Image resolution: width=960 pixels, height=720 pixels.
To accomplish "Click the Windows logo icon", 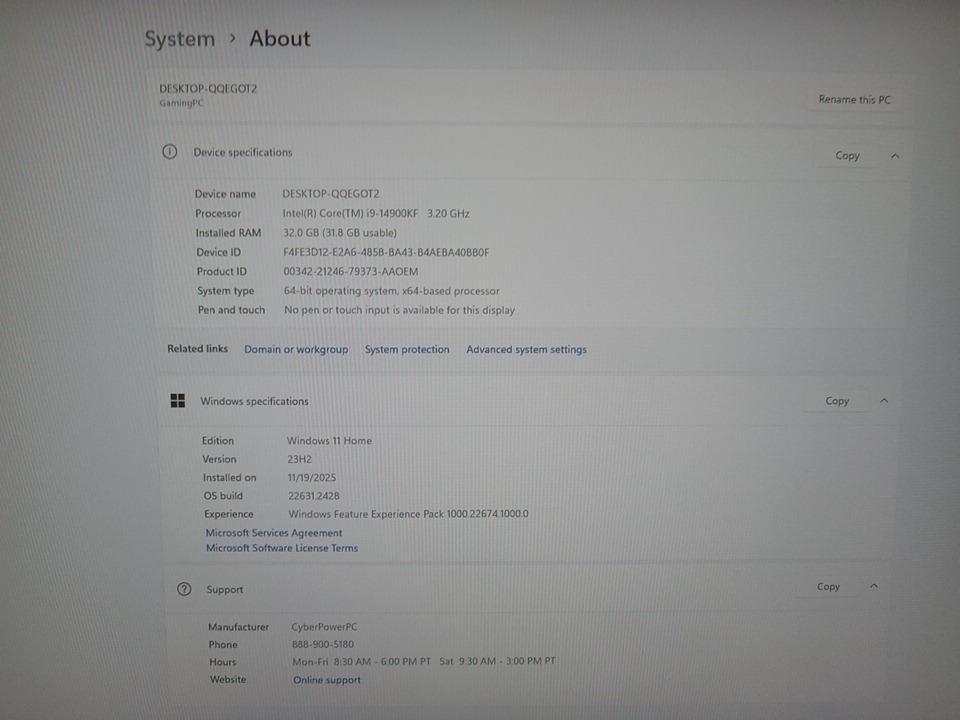I will tap(177, 401).
